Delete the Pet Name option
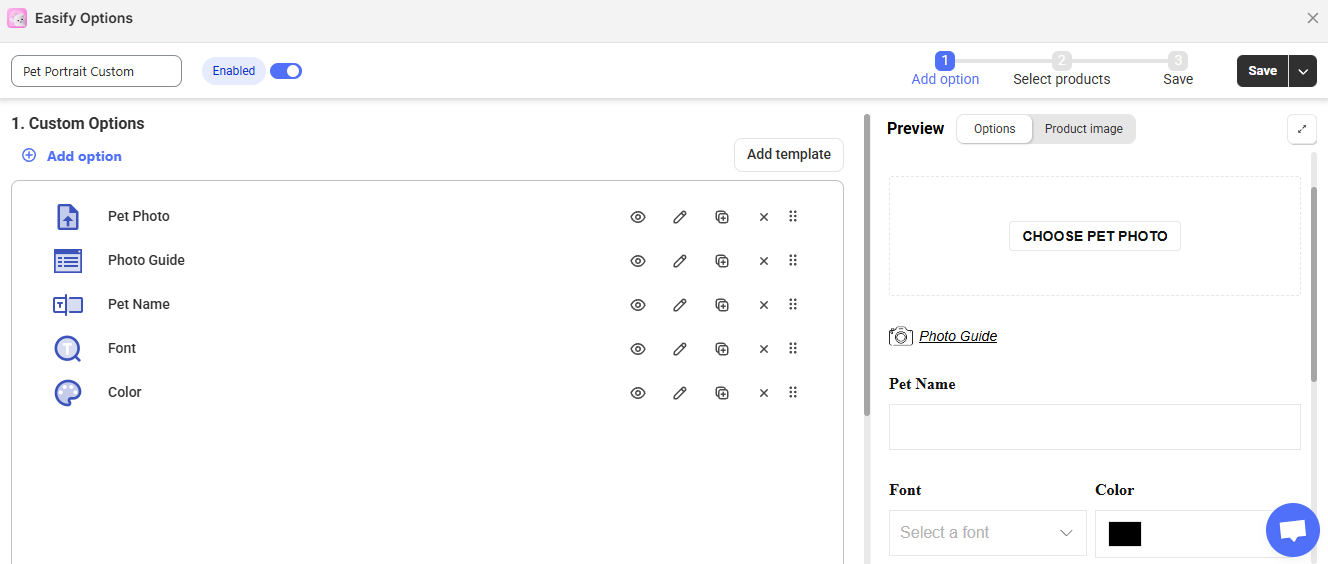 point(764,305)
